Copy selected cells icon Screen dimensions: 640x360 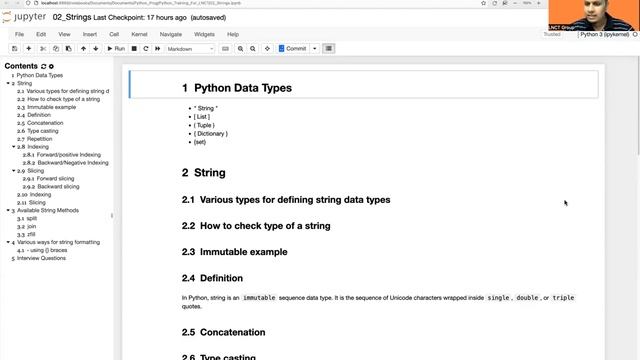coord(56,49)
